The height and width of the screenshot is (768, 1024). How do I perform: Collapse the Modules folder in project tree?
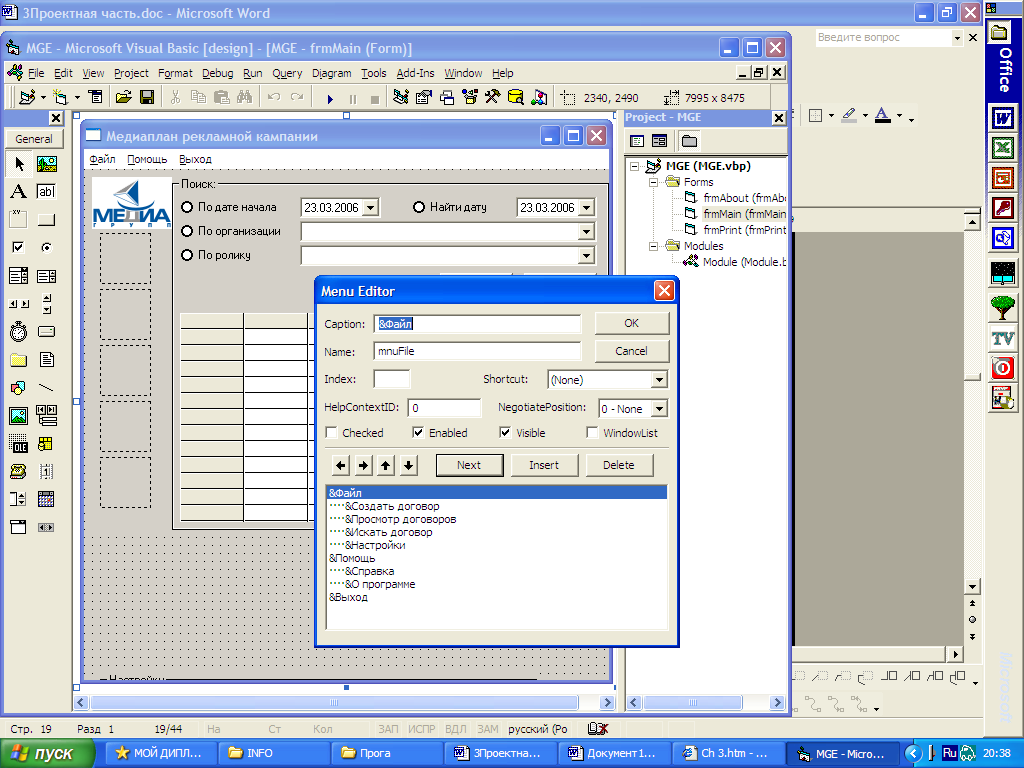pyautogui.click(x=653, y=246)
